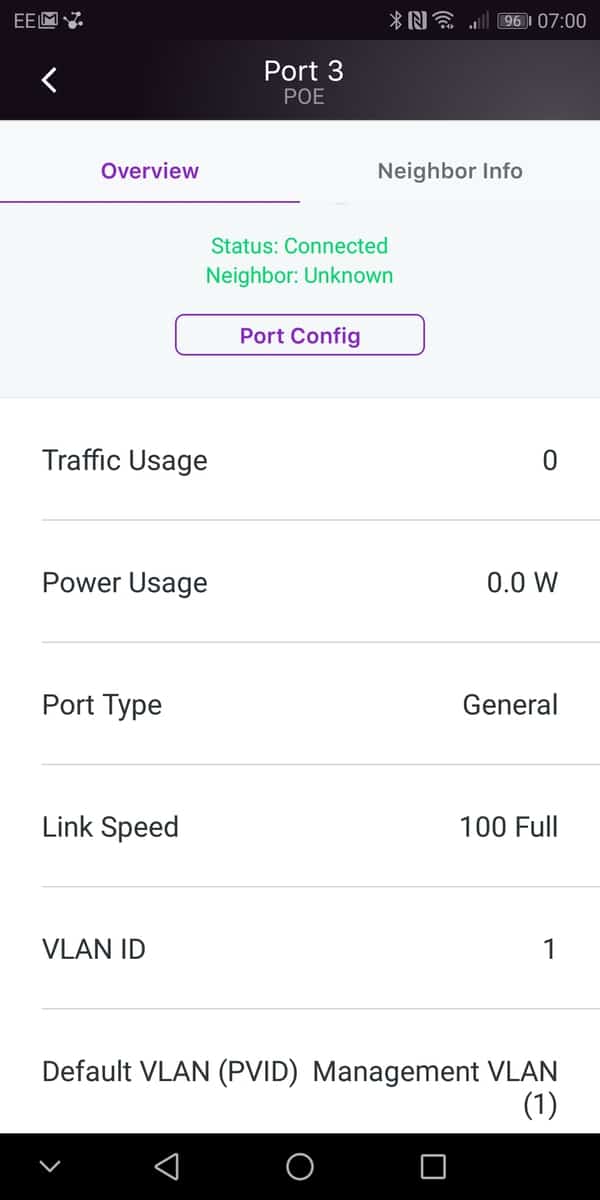Tap the Bluetooth status bar icon
The height and width of the screenshot is (1200, 600).
[395, 20]
